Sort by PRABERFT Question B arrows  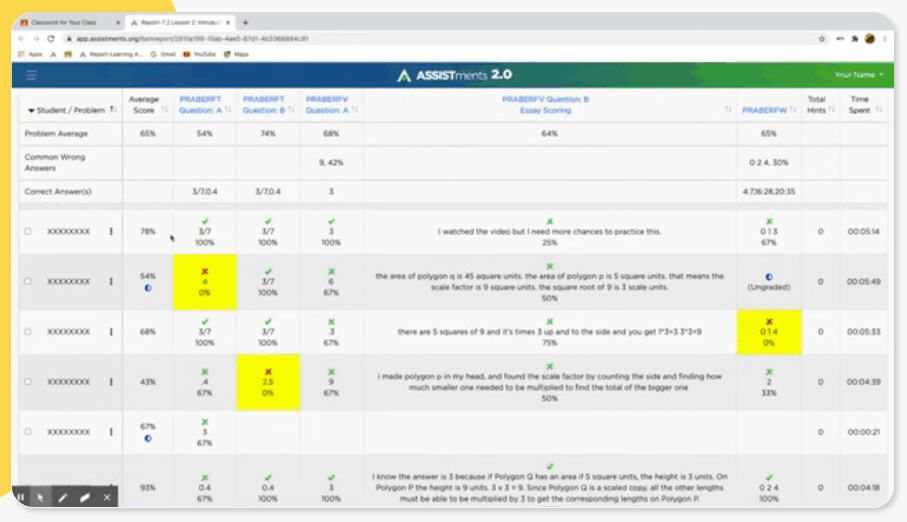[291, 109]
